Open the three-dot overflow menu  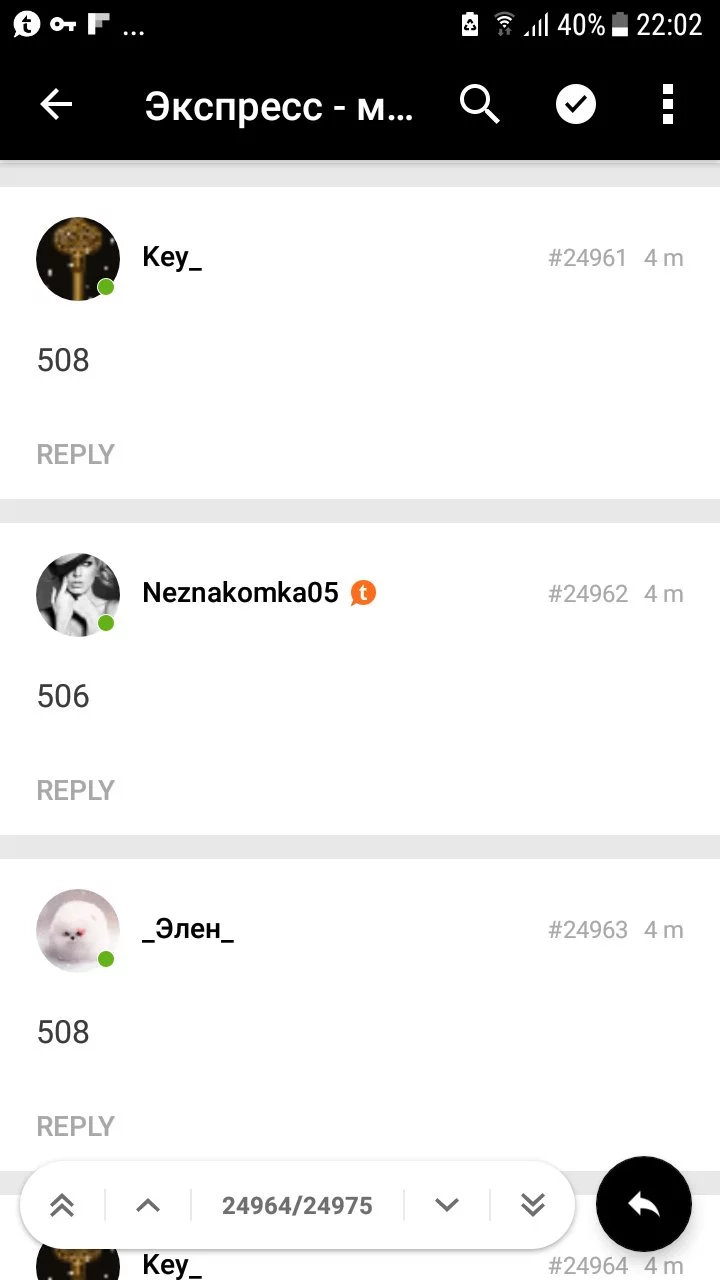tap(668, 104)
